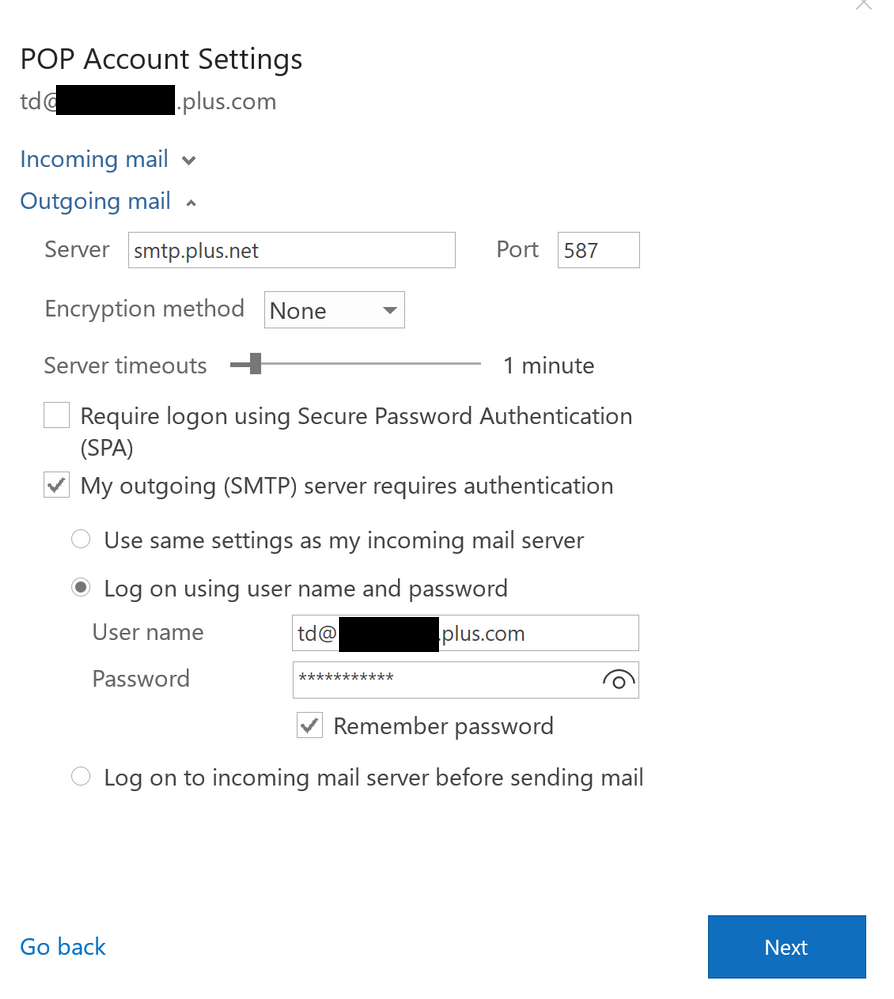The image size is (894, 999).
Task: Select Use same settings as my incoming mail server
Action: [80, 539]
